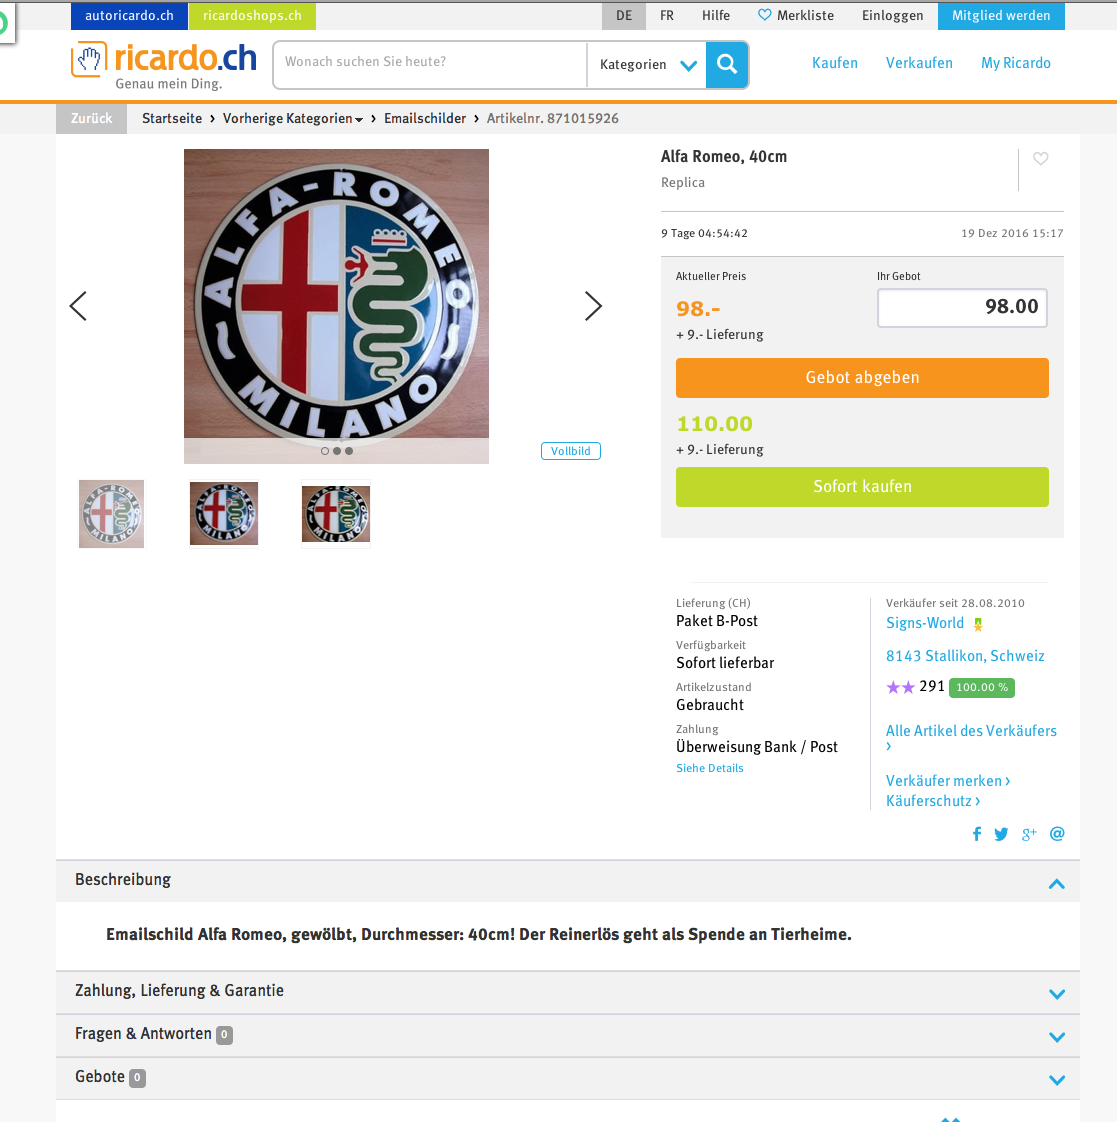Open the Verkaufen menu

point(919,63)
